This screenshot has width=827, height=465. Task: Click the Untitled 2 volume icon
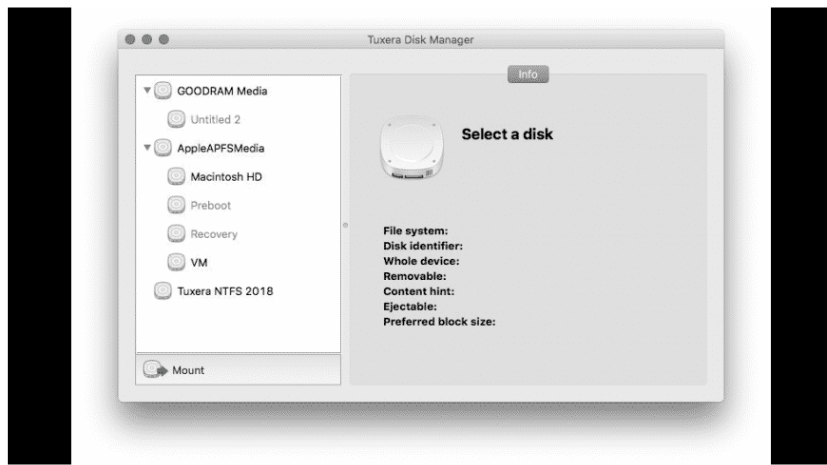tap(175, 120)
